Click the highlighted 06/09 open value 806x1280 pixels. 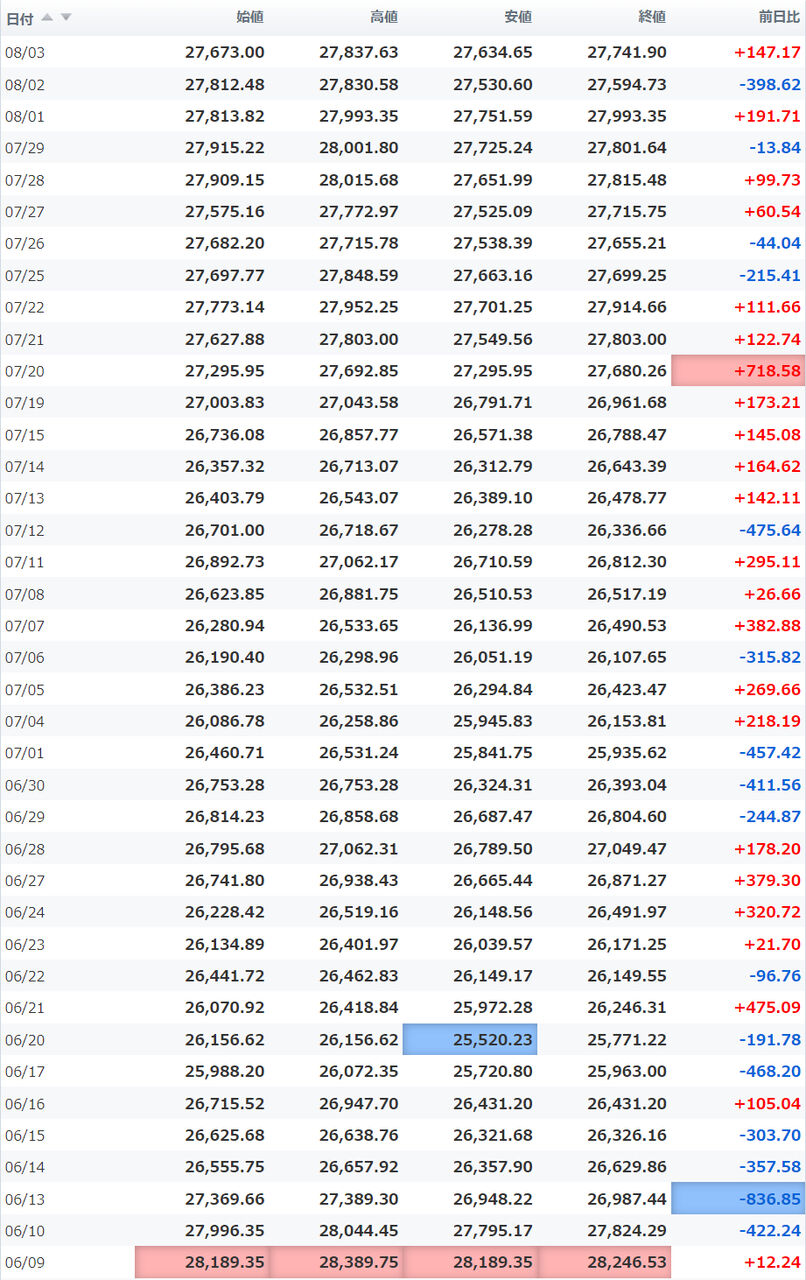click(x=202, y=1263)
